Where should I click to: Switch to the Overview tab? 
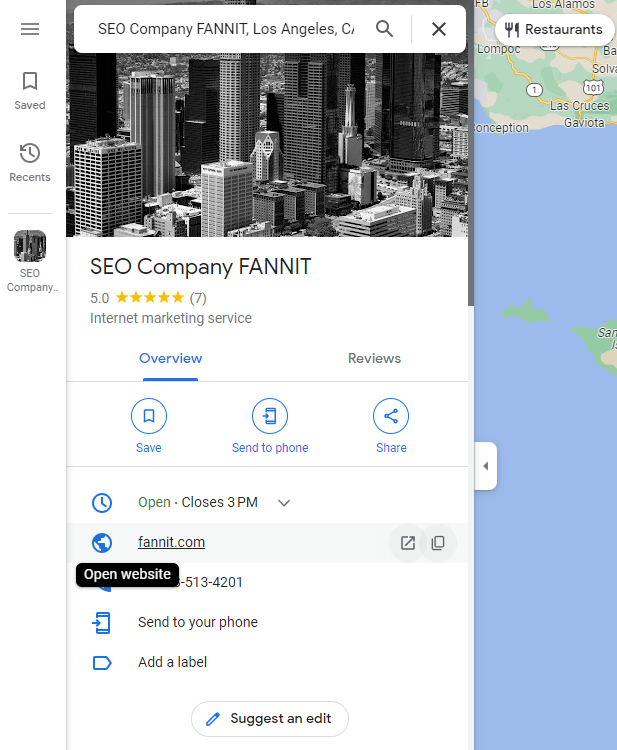click(170, 358)
